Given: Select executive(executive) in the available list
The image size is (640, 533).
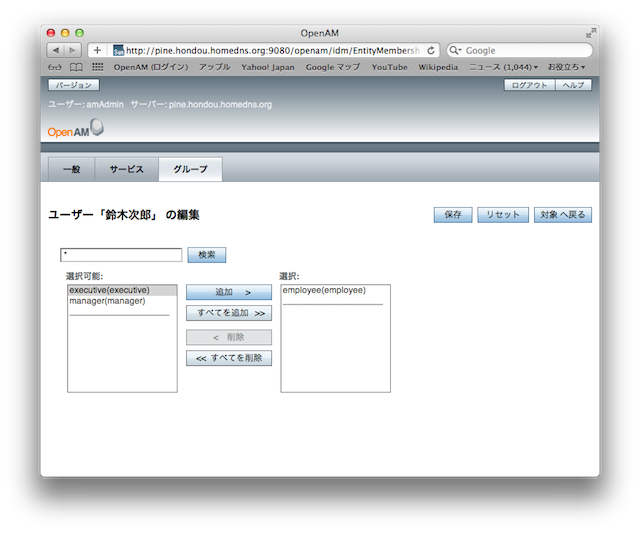Looking at the screenshot, I should point(109,290).
